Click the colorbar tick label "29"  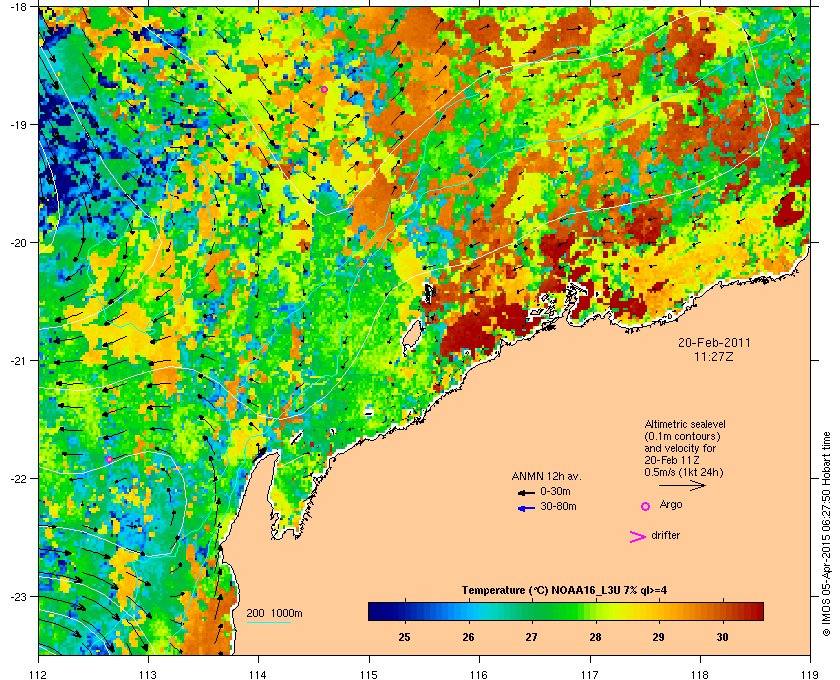pos(658,637)
